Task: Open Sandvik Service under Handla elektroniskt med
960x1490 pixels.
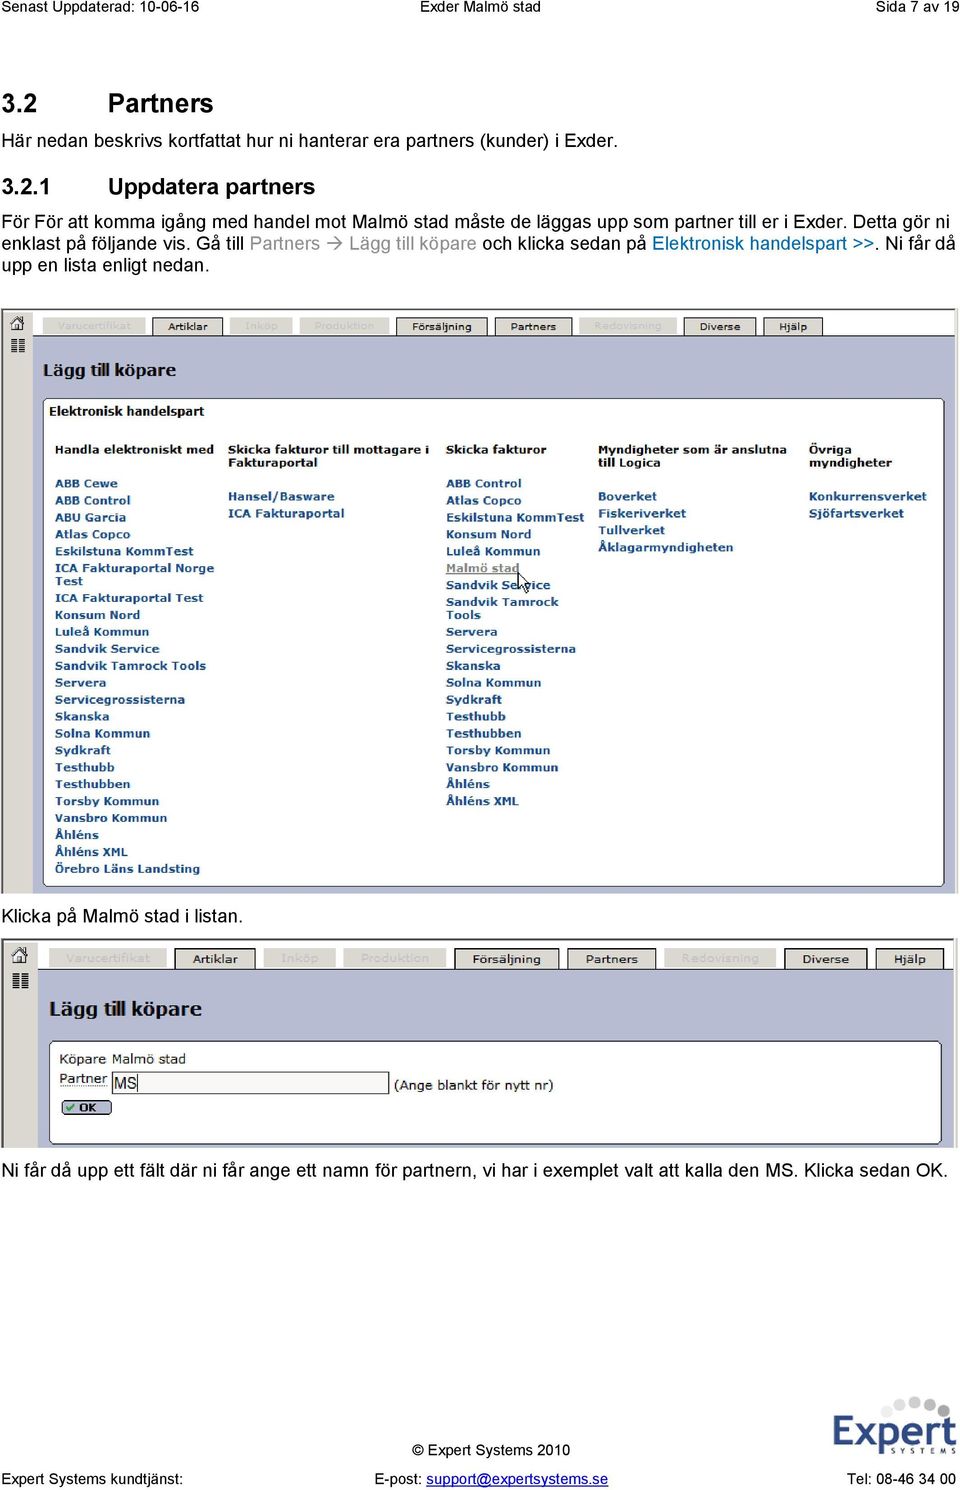Action: pyautogui.click(x=107, y=649)
